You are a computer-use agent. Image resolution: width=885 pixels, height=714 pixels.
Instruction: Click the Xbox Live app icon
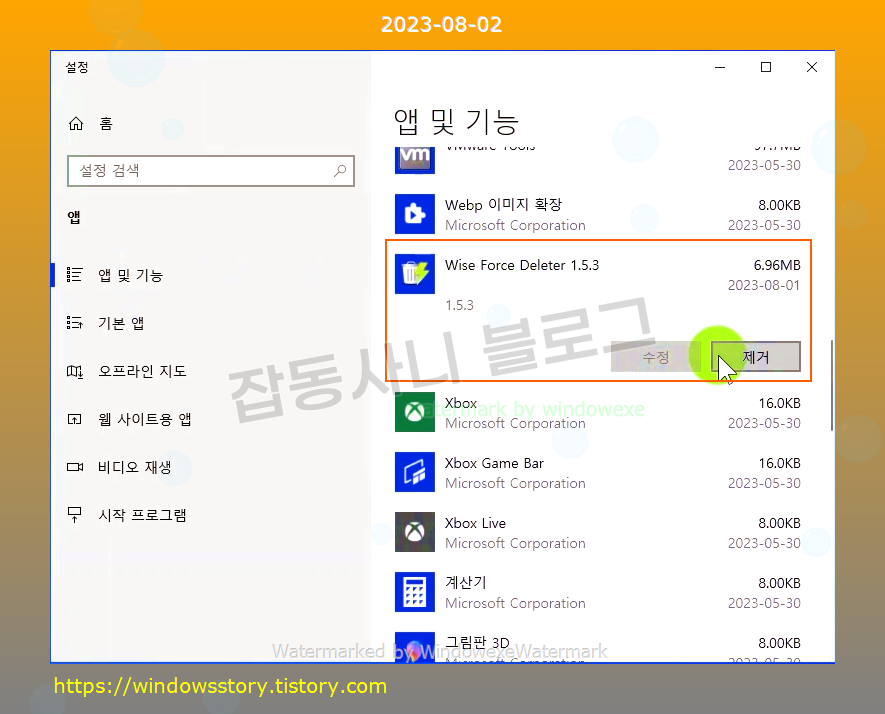pos(415,532)
